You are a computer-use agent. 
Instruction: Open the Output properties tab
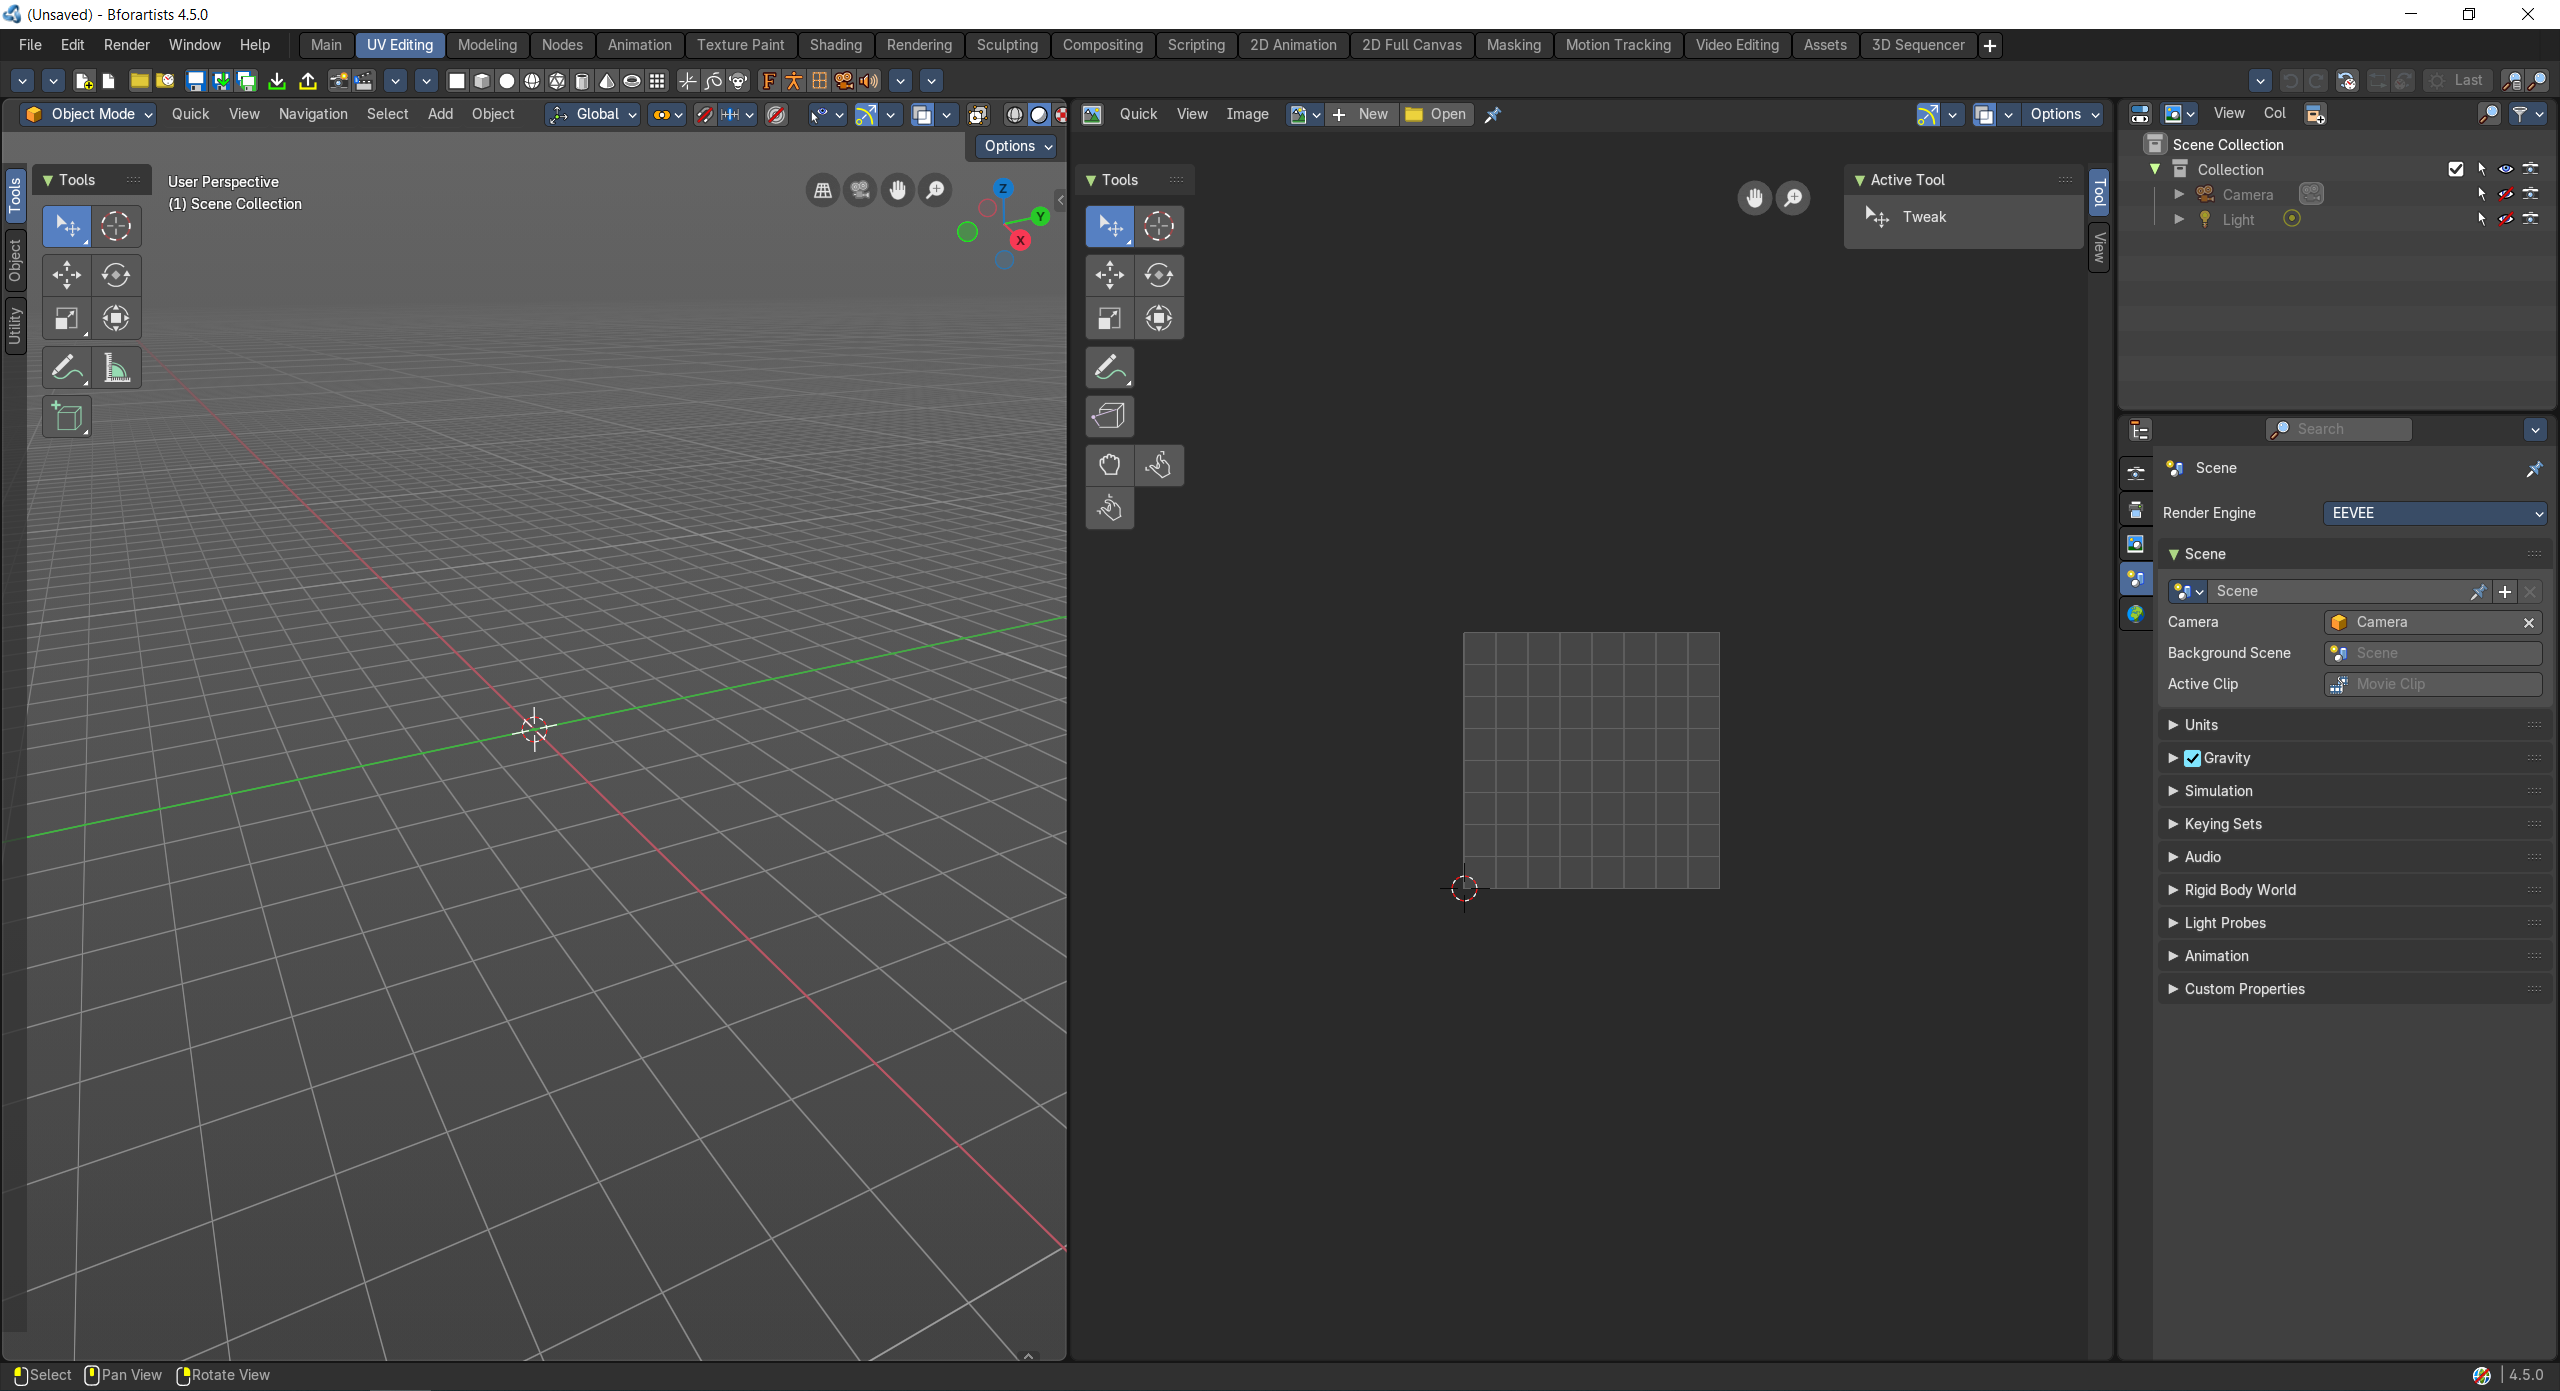click(2136, 510)
